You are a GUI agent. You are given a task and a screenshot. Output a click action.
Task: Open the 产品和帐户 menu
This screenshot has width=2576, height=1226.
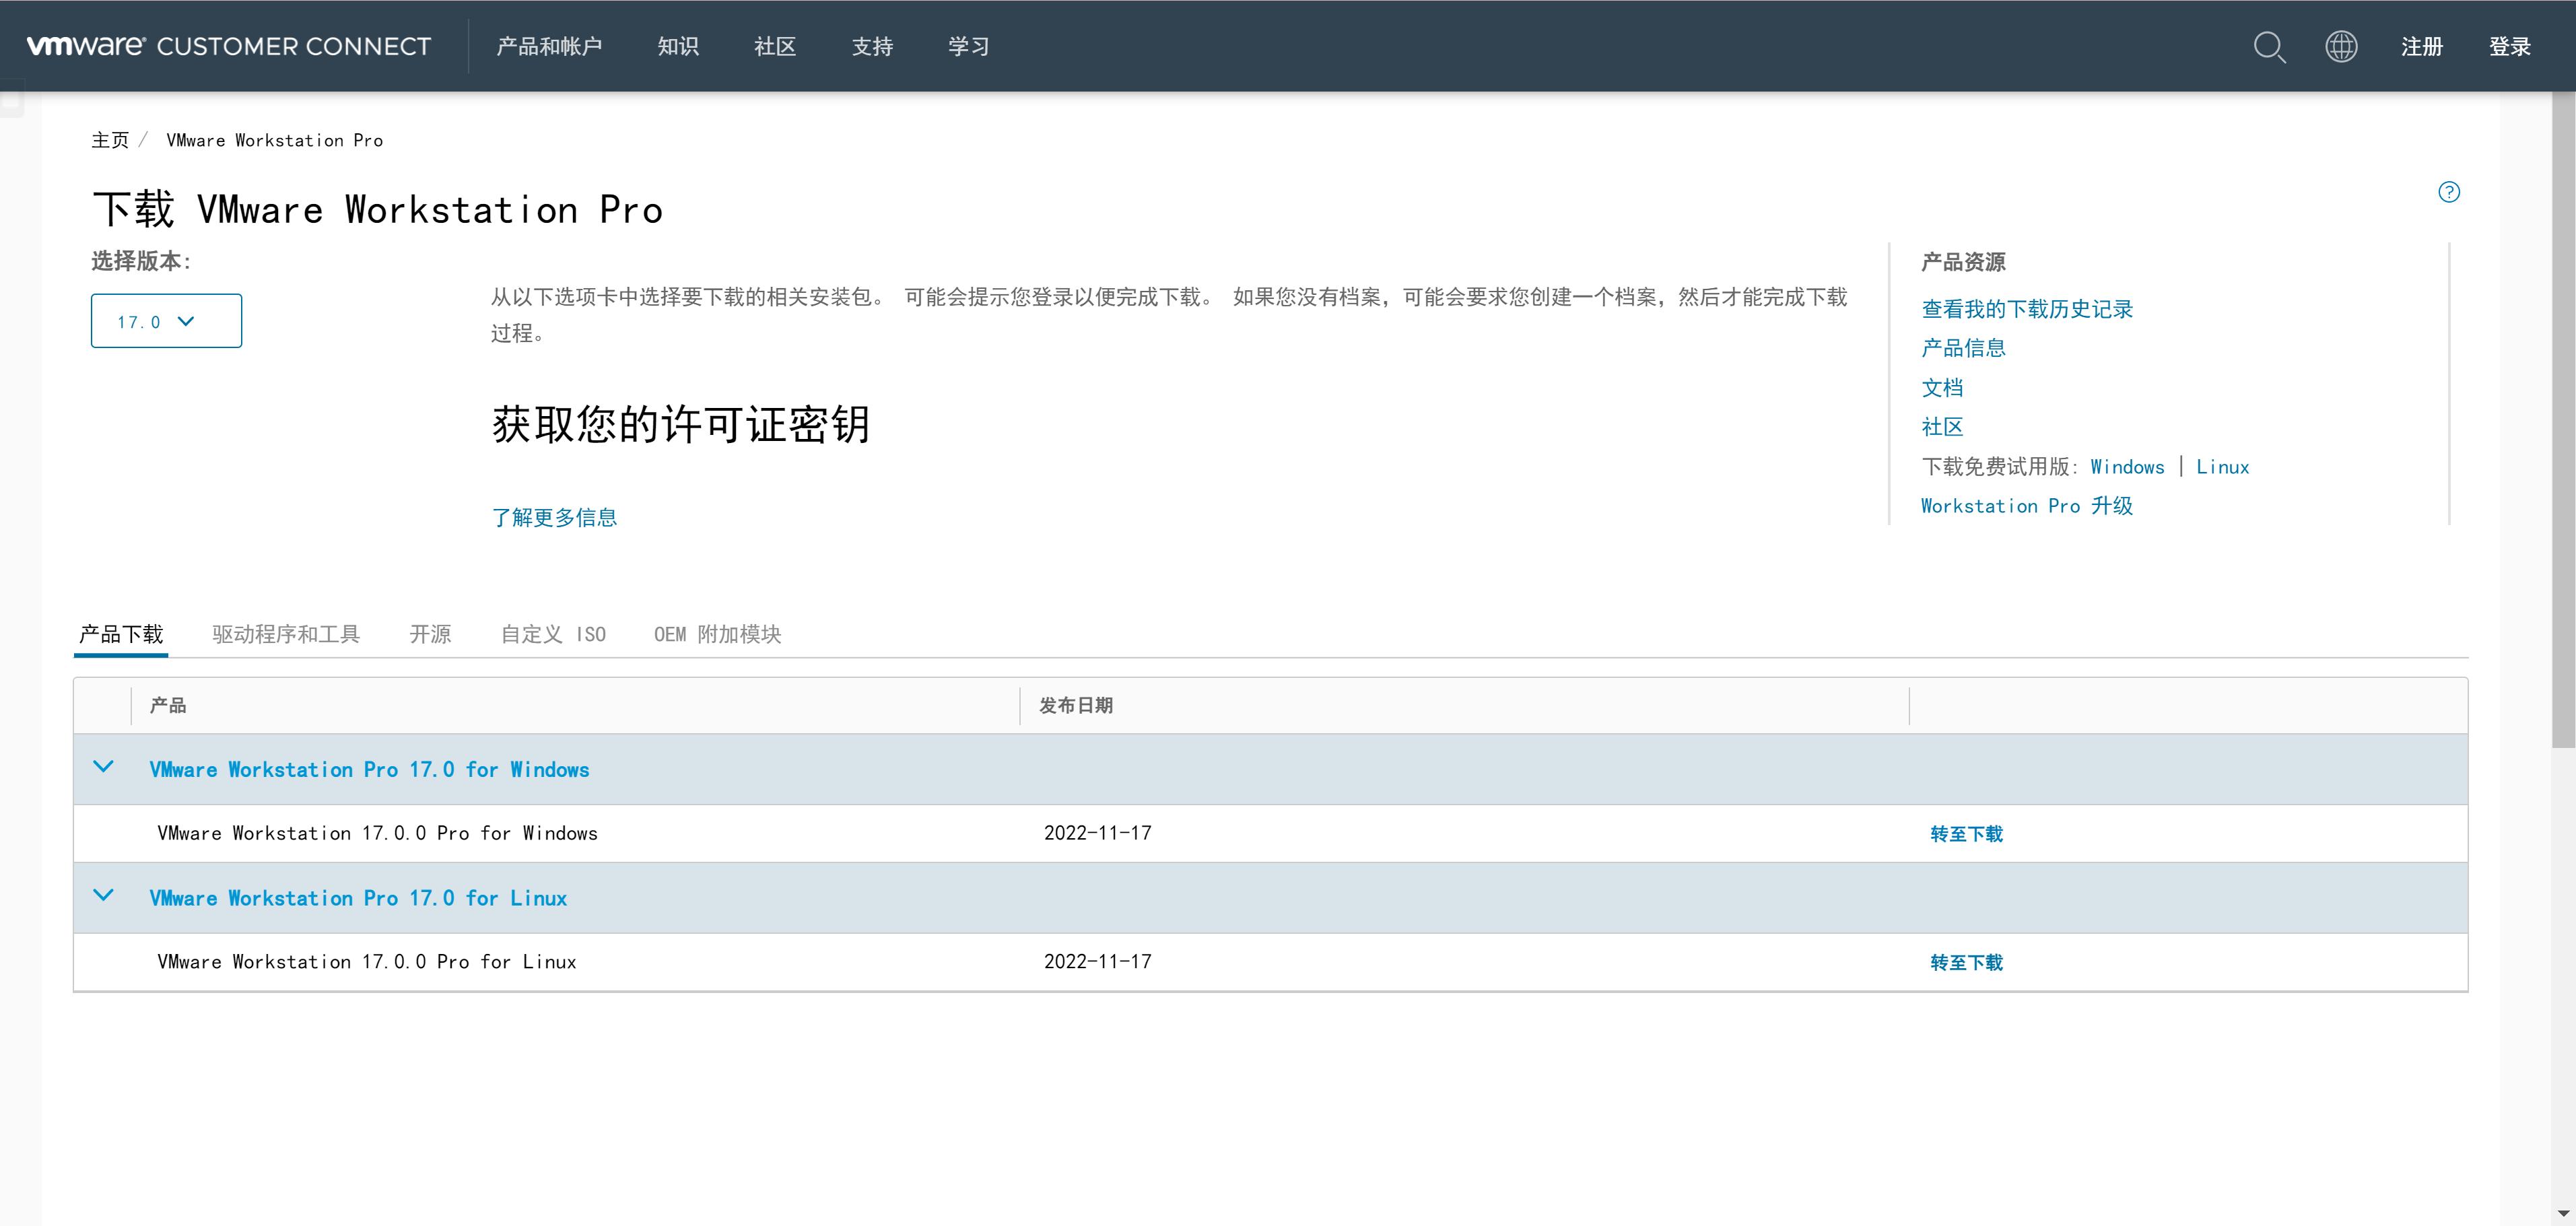pos(549,46)
